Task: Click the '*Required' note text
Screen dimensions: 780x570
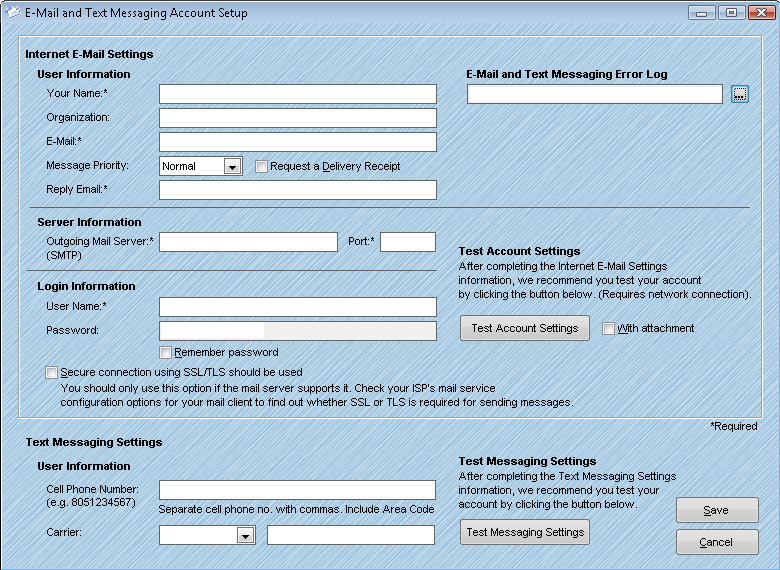Action: click(734, 426)
